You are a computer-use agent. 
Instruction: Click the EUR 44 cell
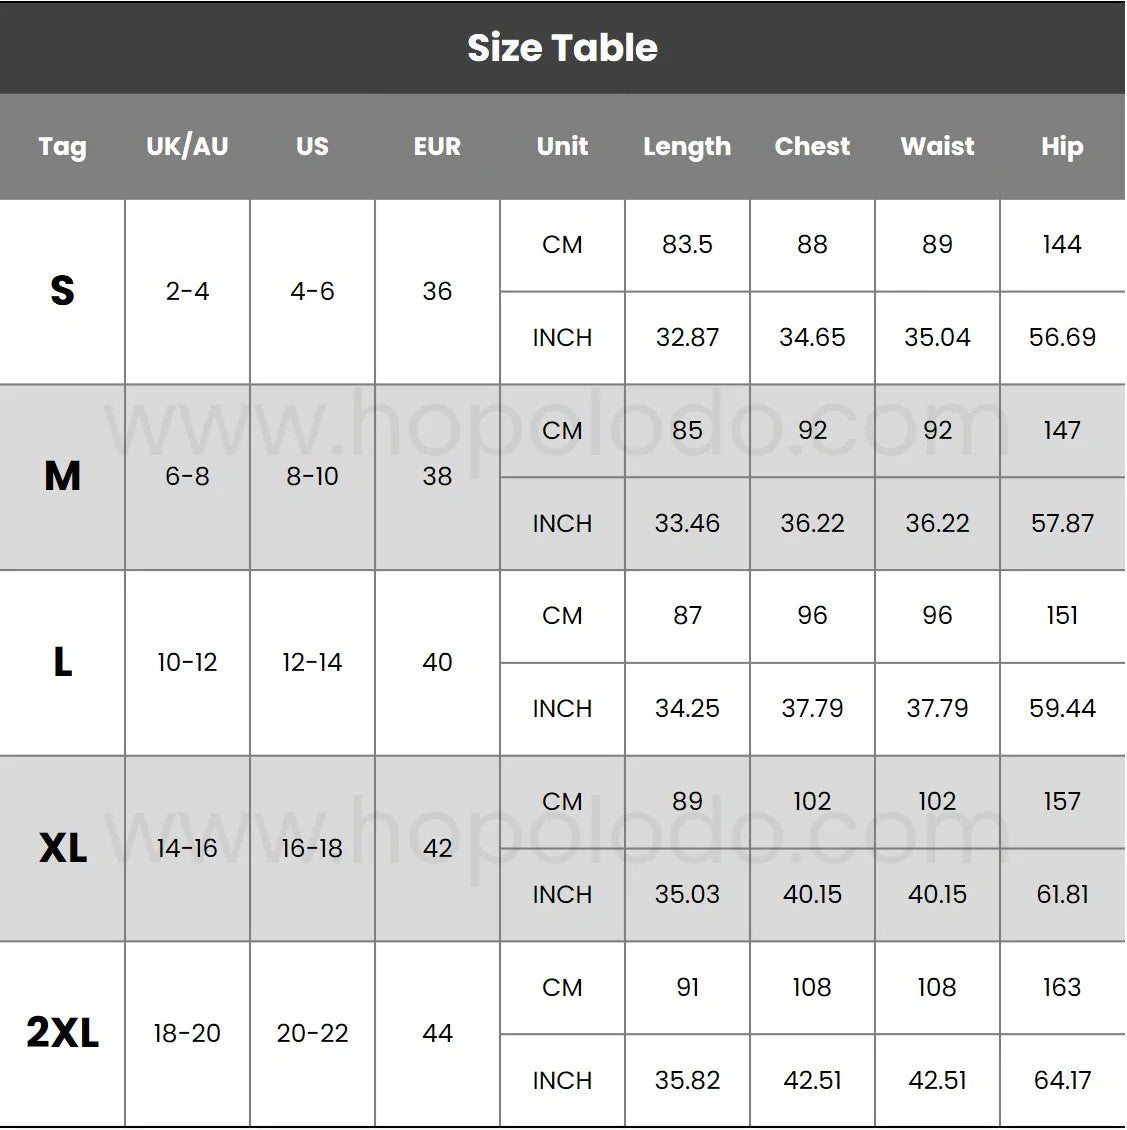(x=437, y=1033)
